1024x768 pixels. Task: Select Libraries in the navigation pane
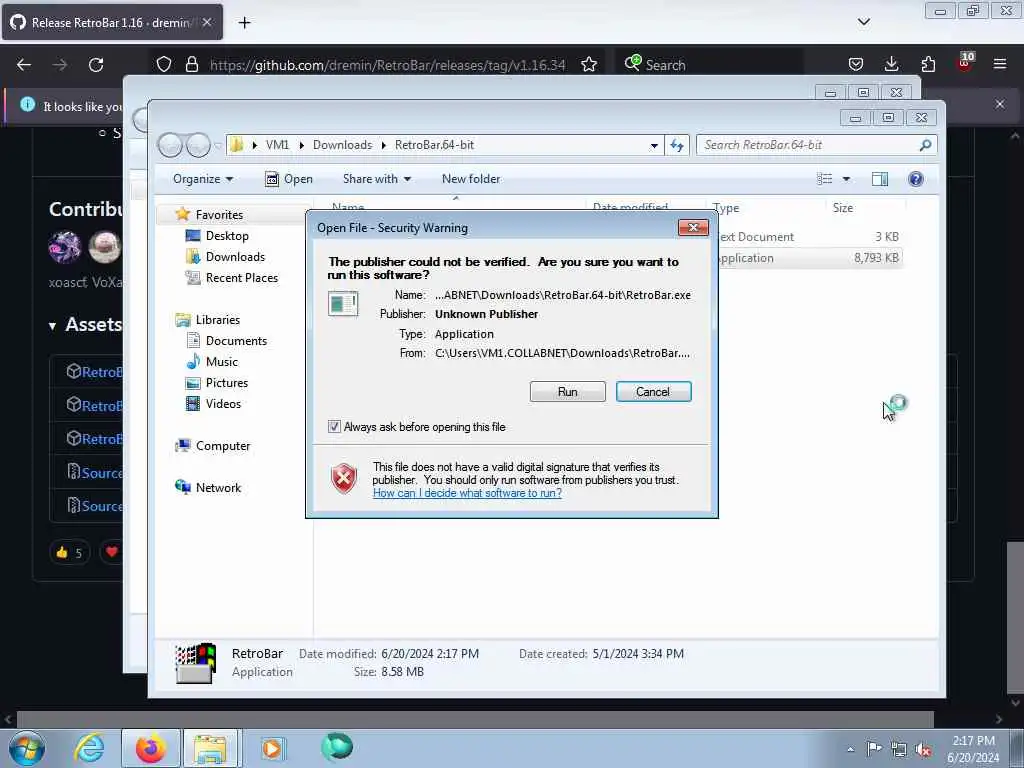point(217,319)
